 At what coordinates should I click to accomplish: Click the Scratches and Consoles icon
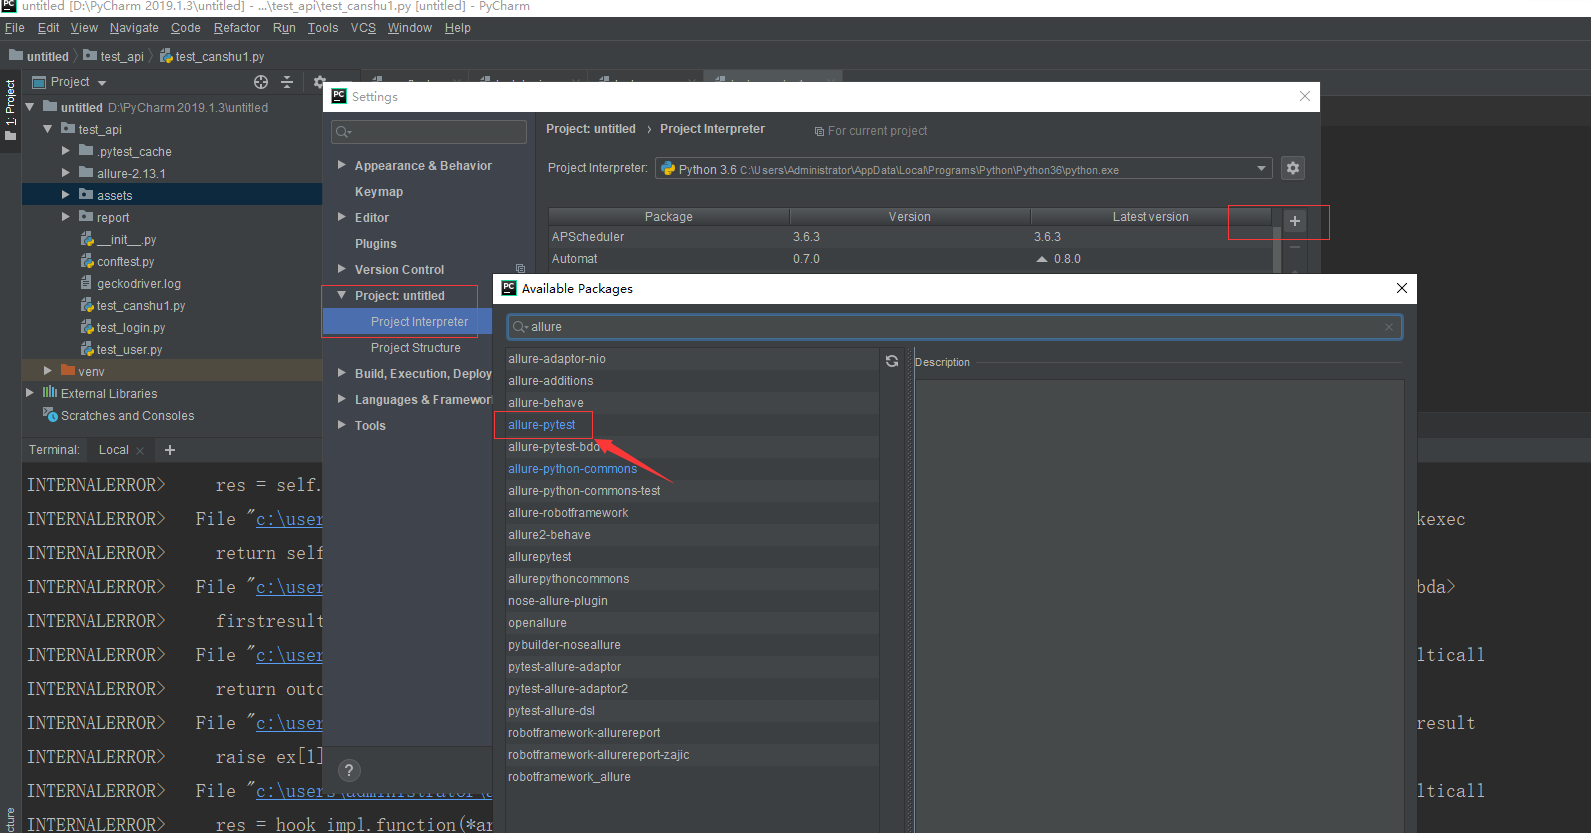pos(50,414)
